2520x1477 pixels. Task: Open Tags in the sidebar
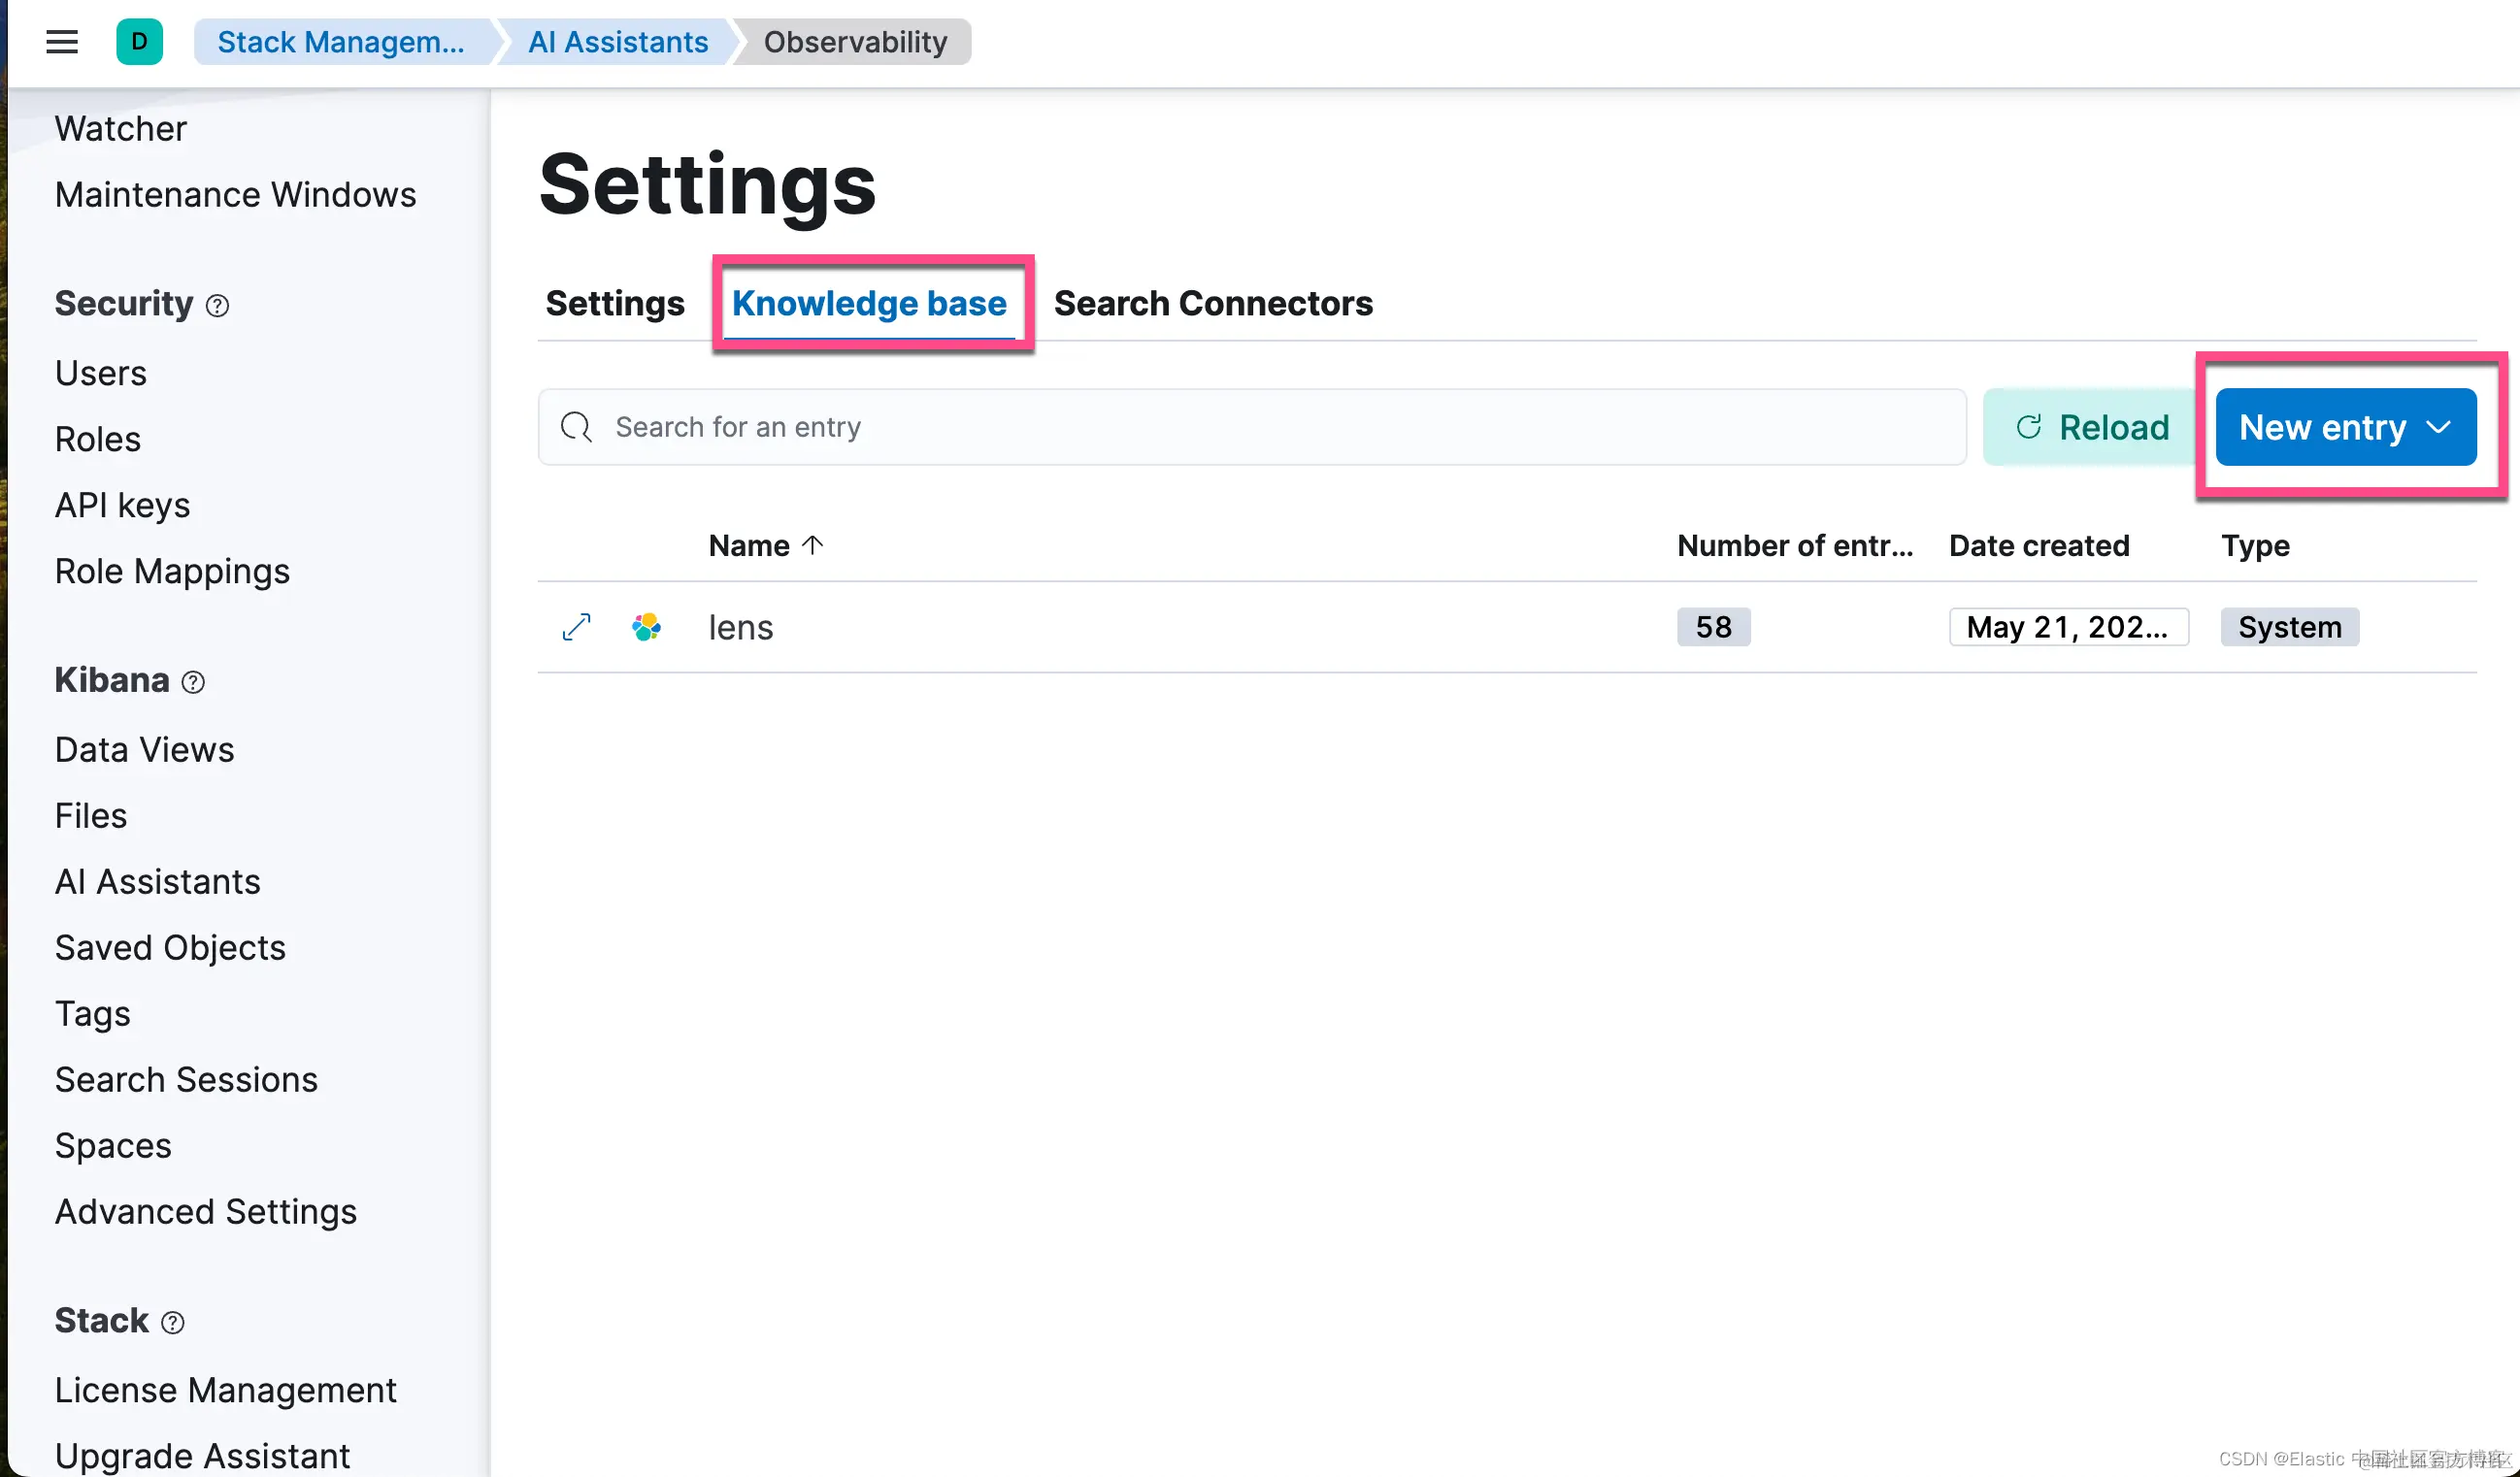[x=92, y=1013]
